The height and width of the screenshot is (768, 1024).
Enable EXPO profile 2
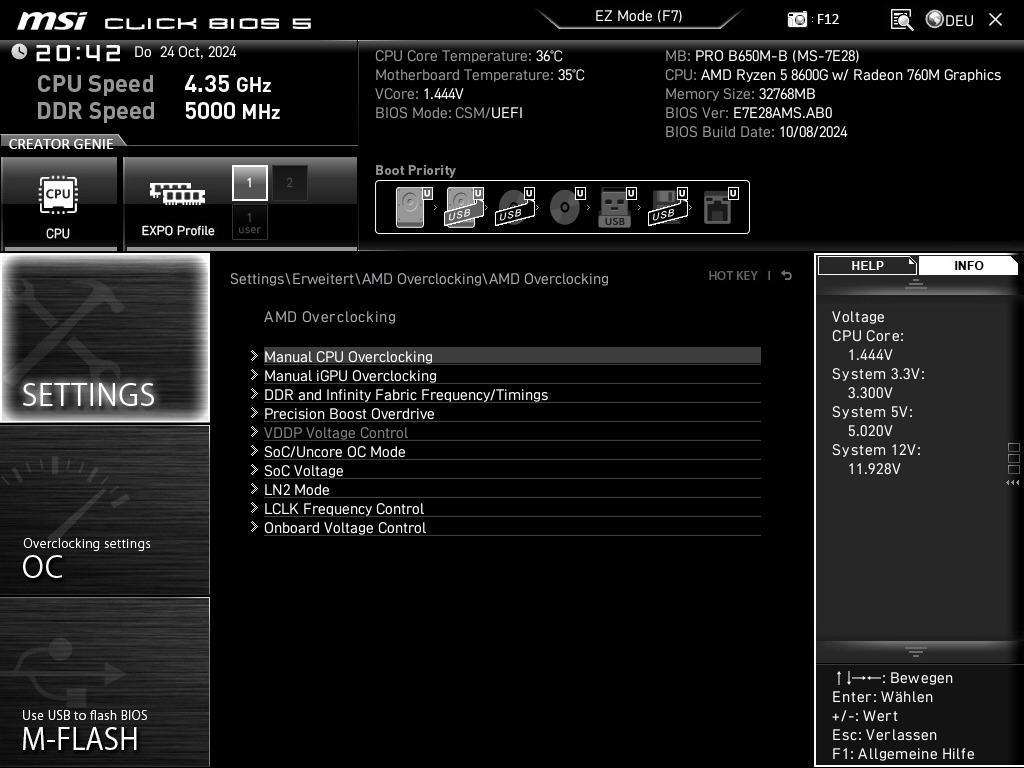(x=289, y=183)
